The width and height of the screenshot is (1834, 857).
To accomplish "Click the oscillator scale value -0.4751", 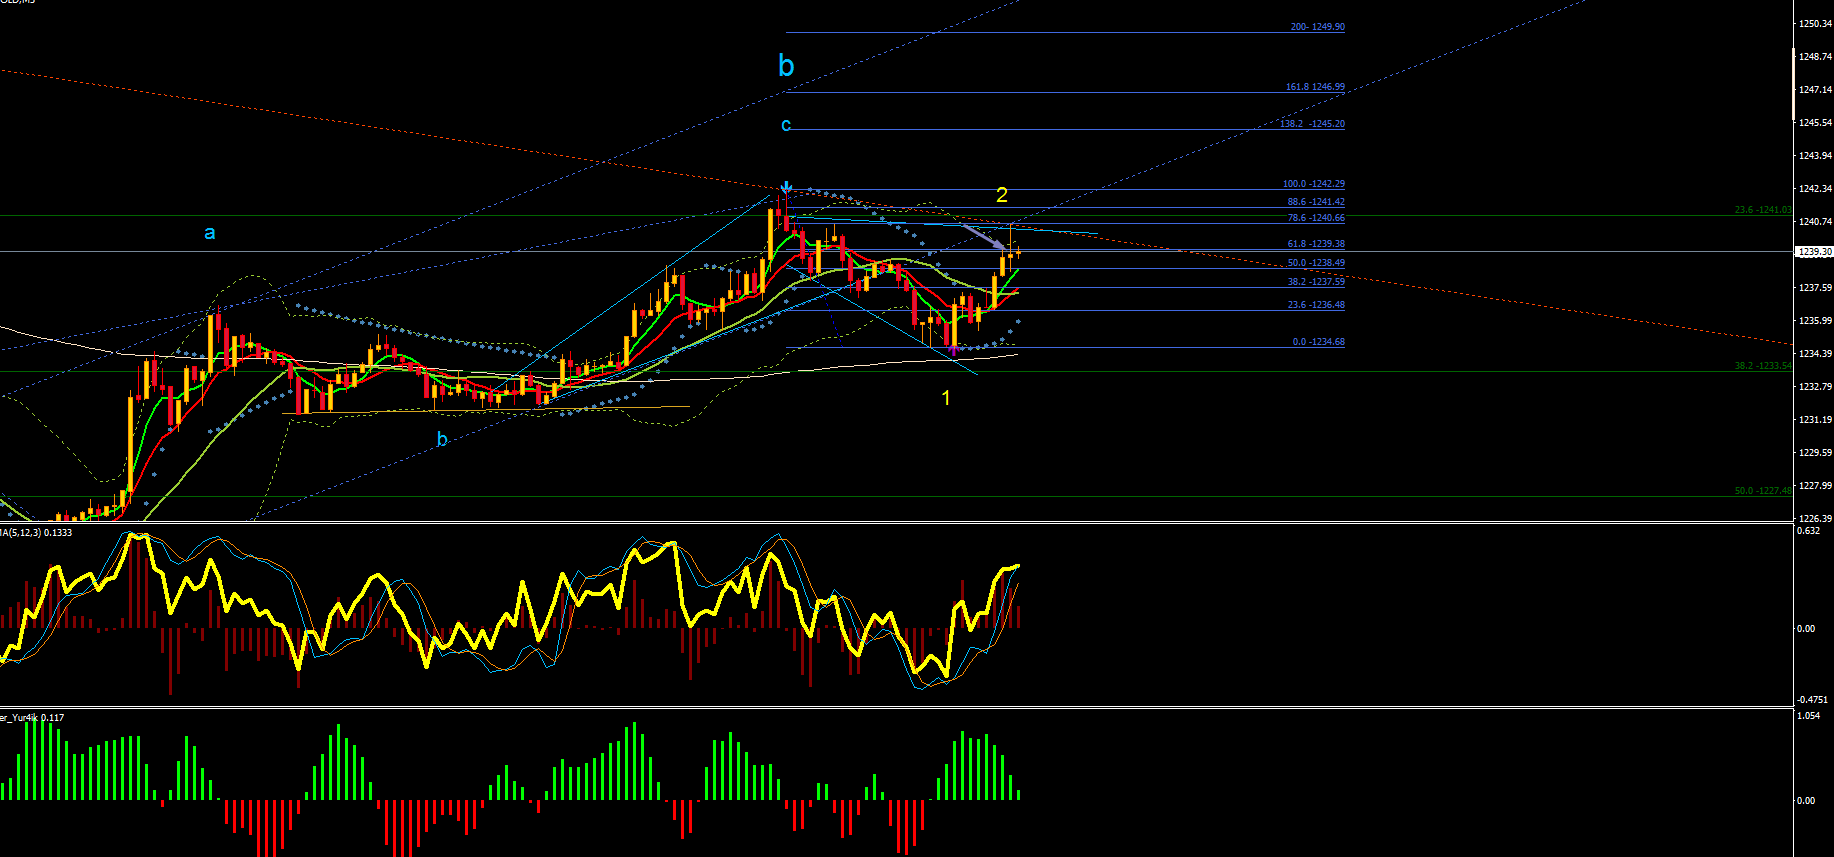I will coord(1814,699).
